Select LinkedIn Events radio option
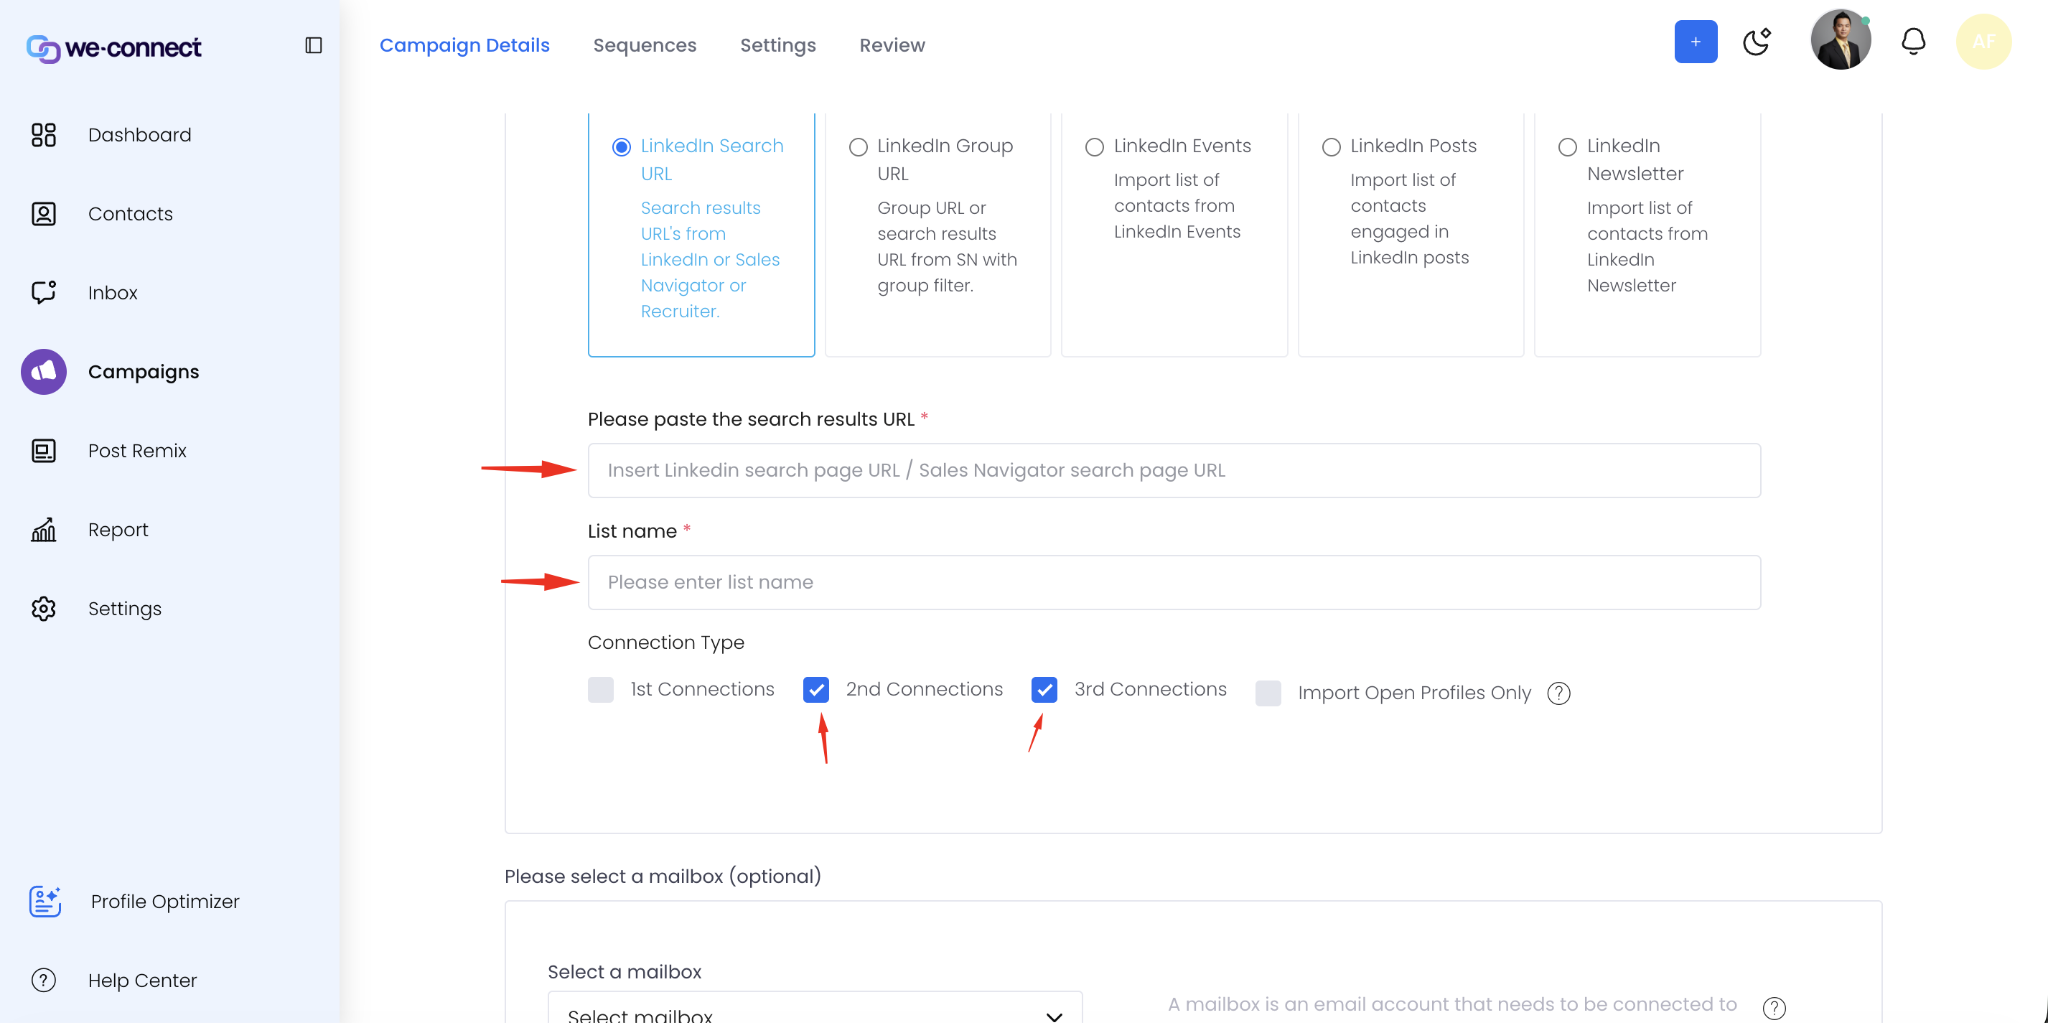The image size is (2048, 1023). click(1095, 147)
